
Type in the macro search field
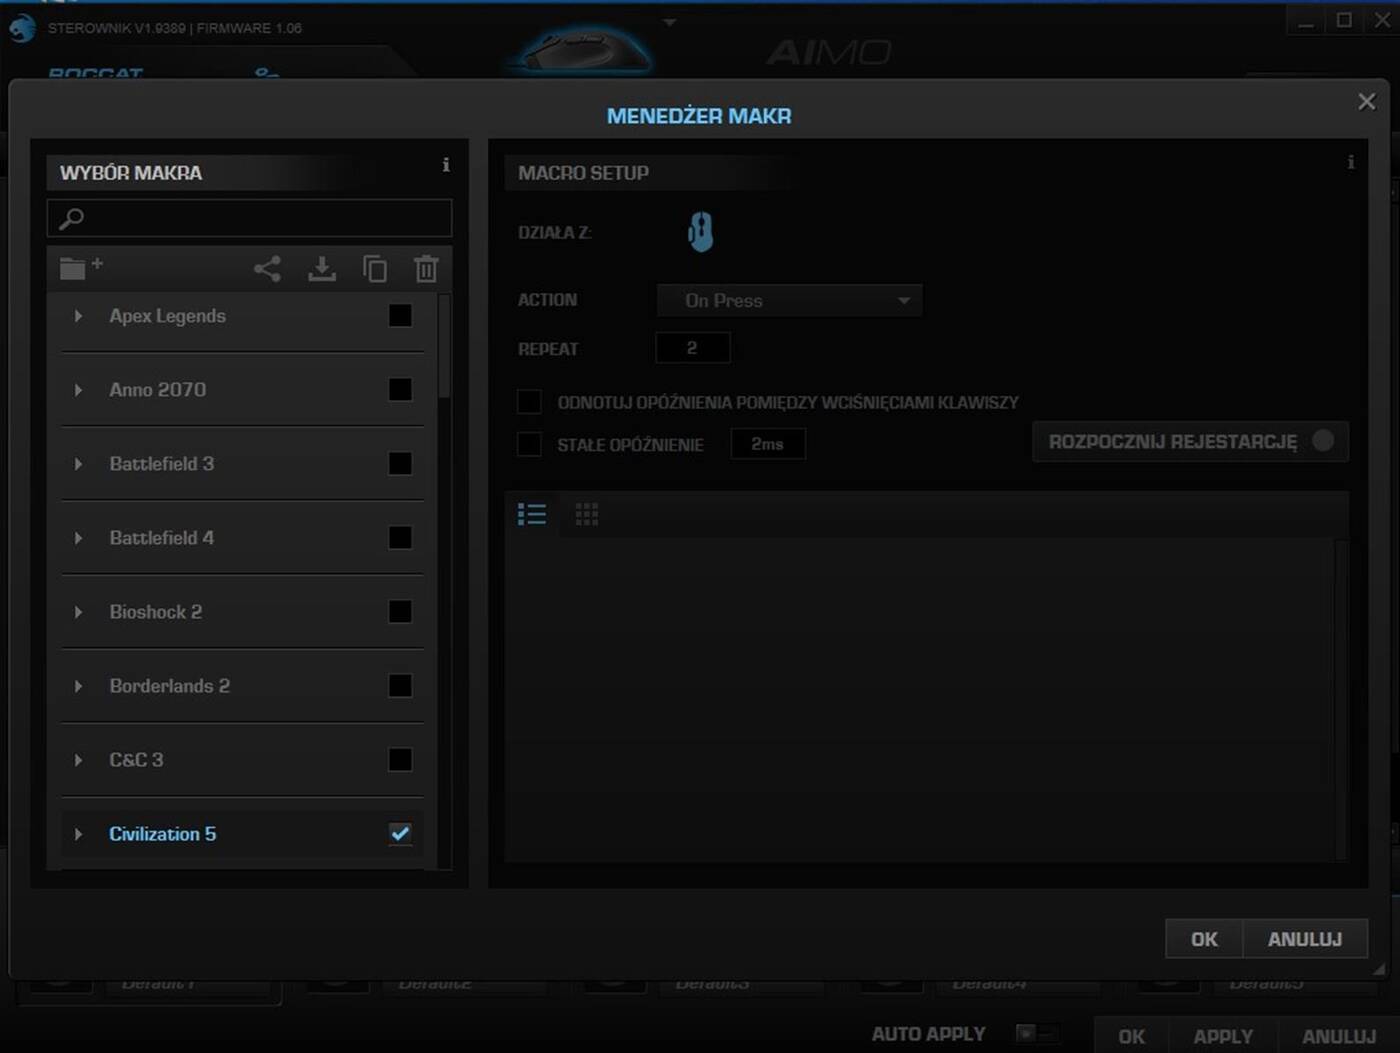[250, 218]
